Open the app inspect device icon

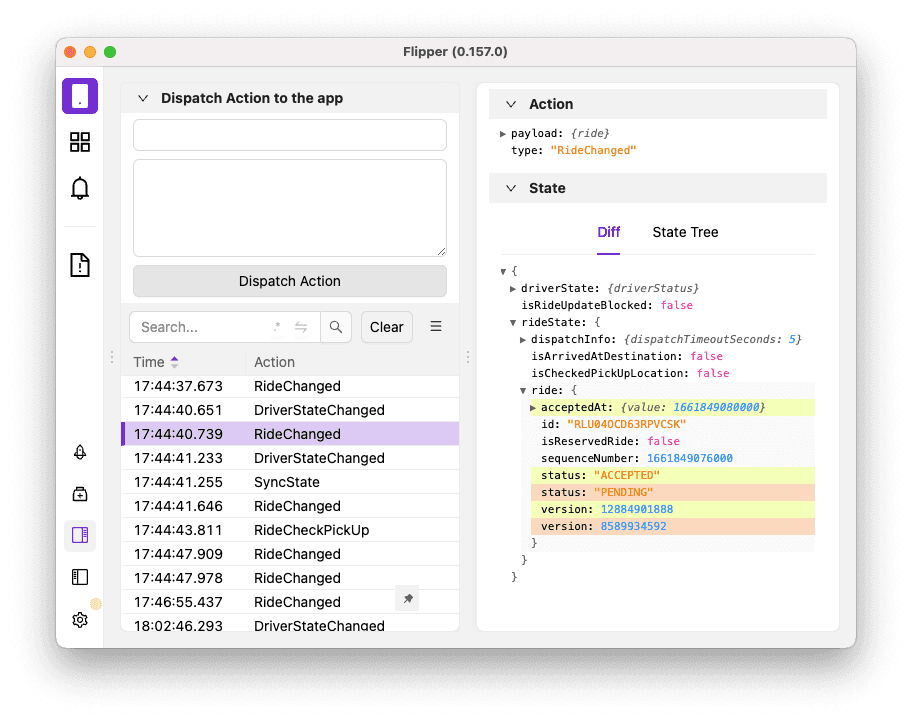pos(80,96)
